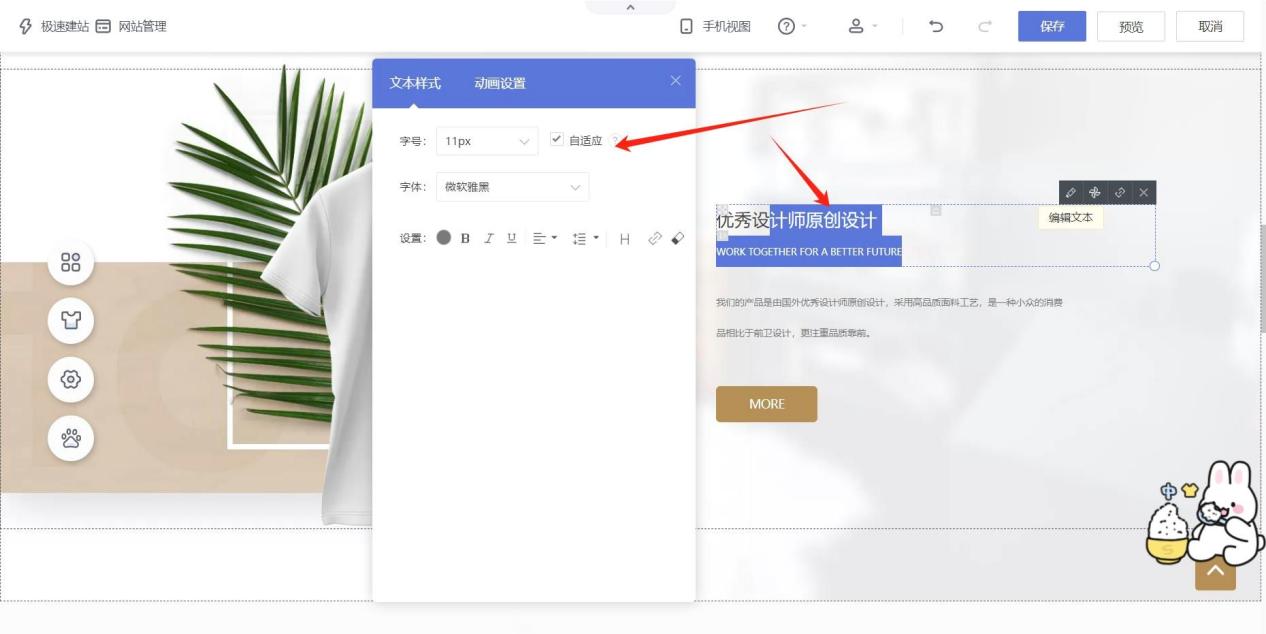Click the H heading icon in text settings
Screen dimensions: 1266x634
(626, 239)
